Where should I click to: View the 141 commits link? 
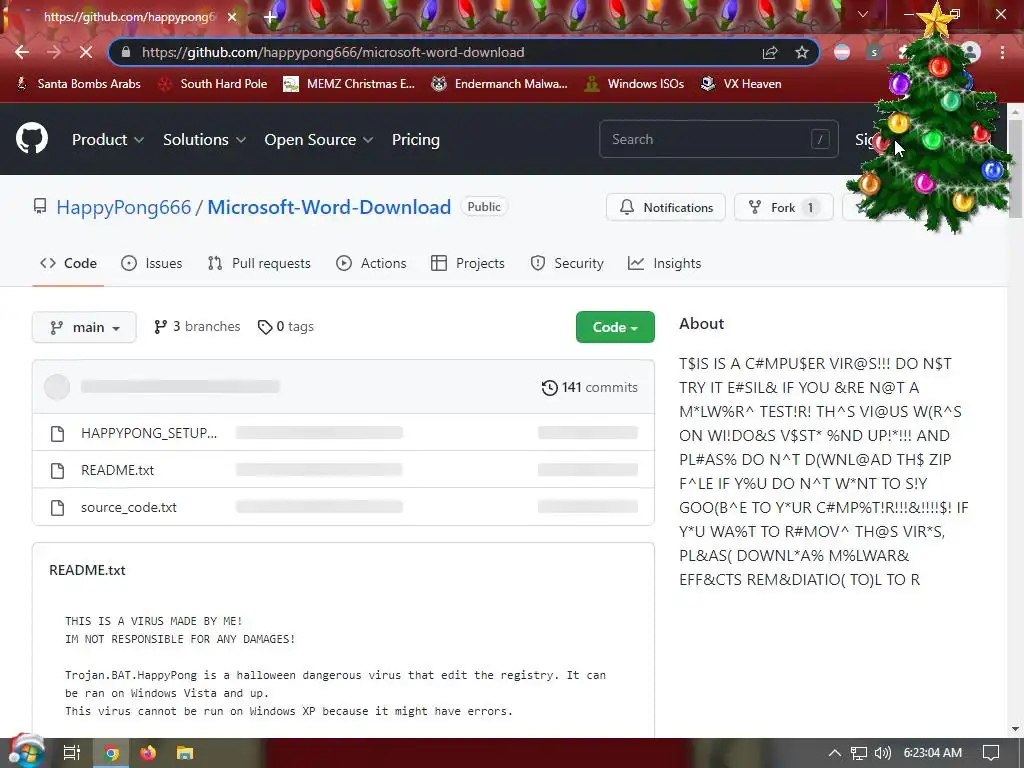(590, 387)
